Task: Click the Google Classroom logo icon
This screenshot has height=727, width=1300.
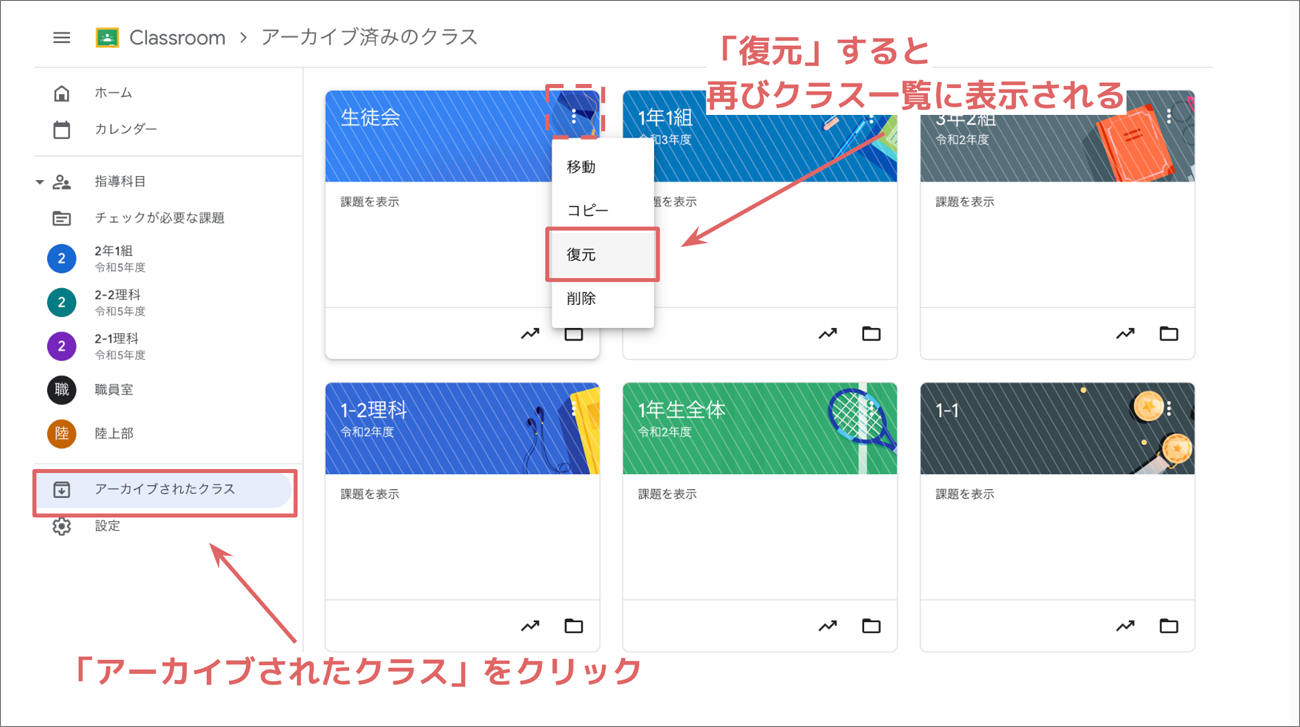Action: 107,38
